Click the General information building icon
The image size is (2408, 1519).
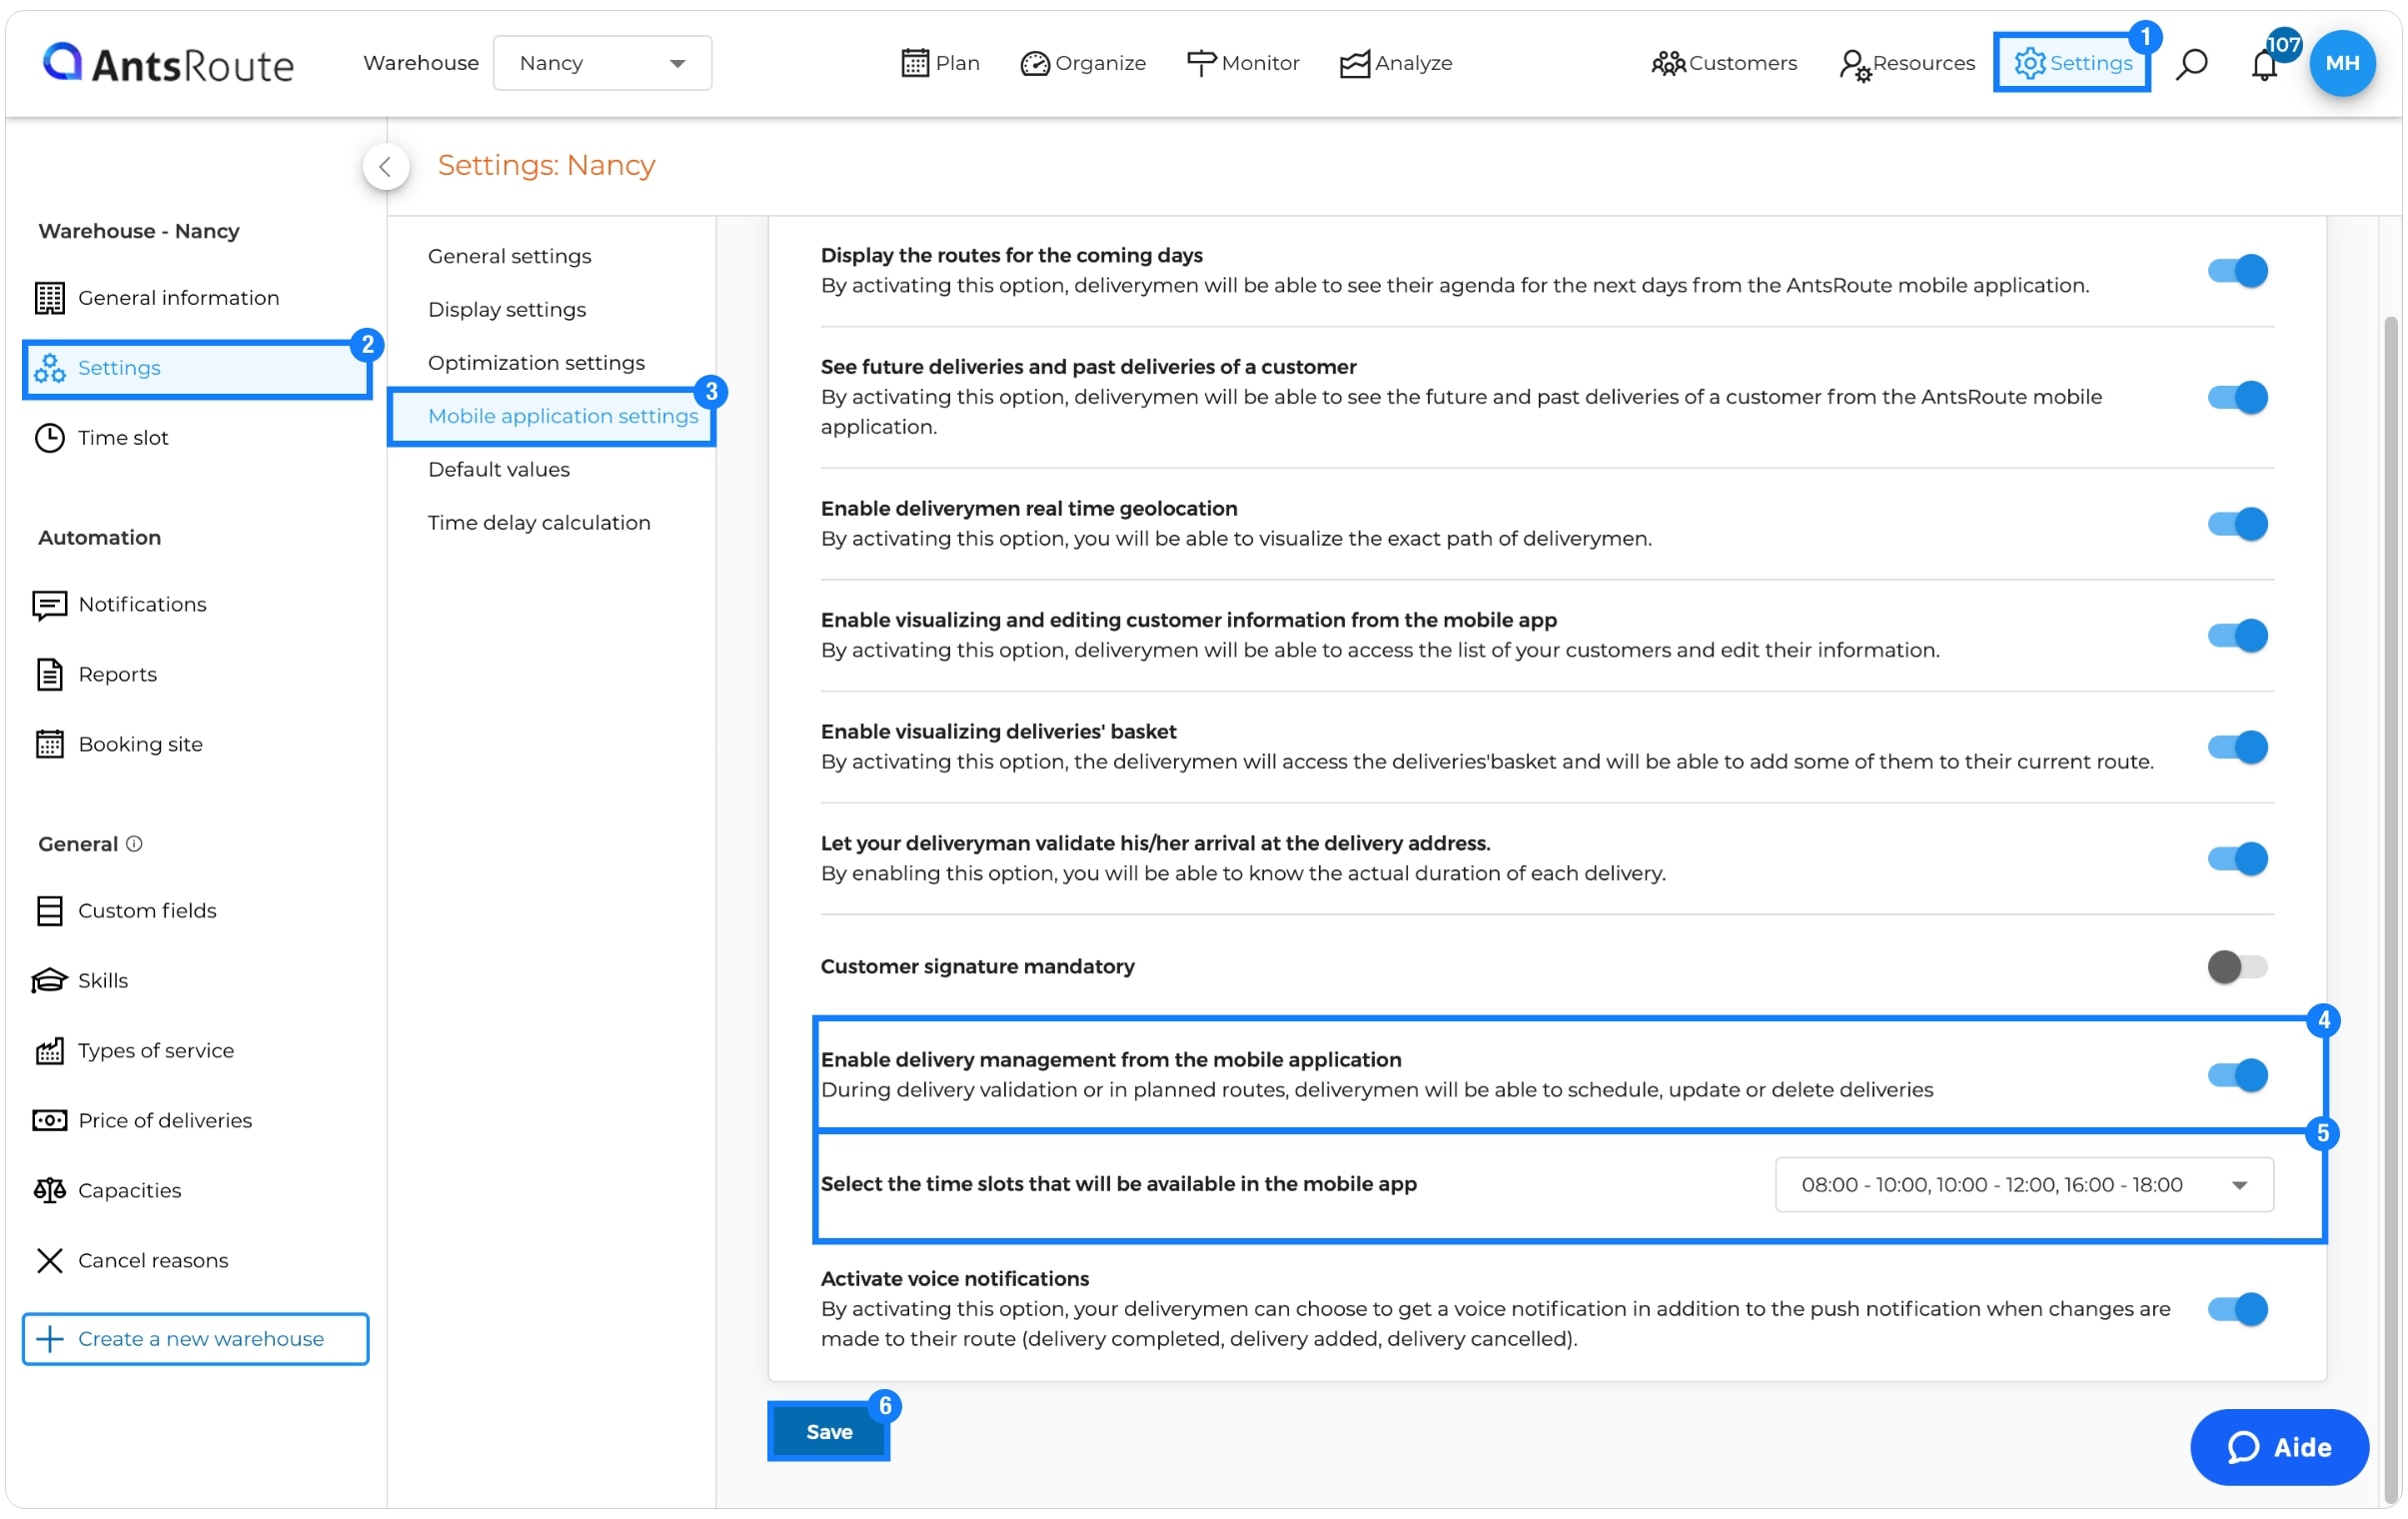click(x=49, y=298)
